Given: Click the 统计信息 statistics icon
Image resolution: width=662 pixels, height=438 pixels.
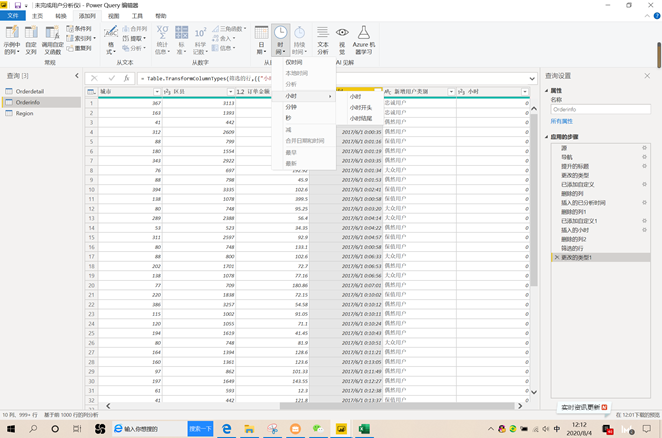Looking at the screenshot, I should pos(162,33).
